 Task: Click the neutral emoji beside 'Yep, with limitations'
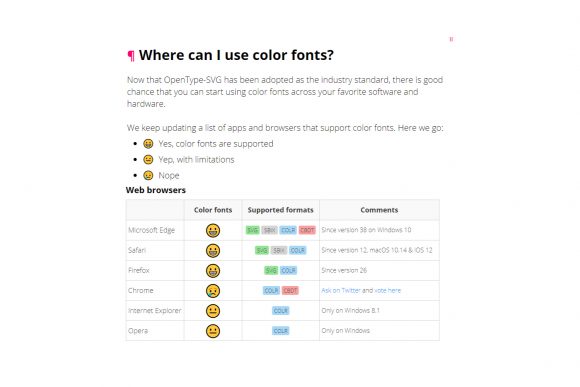[x=148, y=159]
